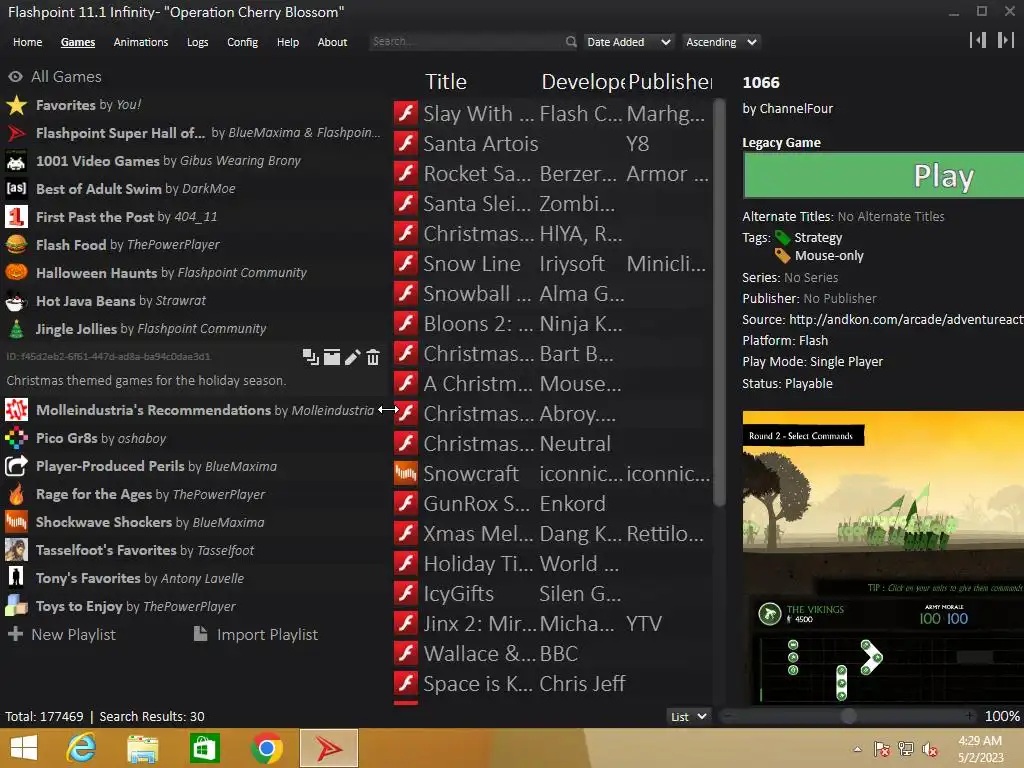Screen dimensions: 1024x768
Task: Open the Ascending order dropdown
Action: pos(721,42)
